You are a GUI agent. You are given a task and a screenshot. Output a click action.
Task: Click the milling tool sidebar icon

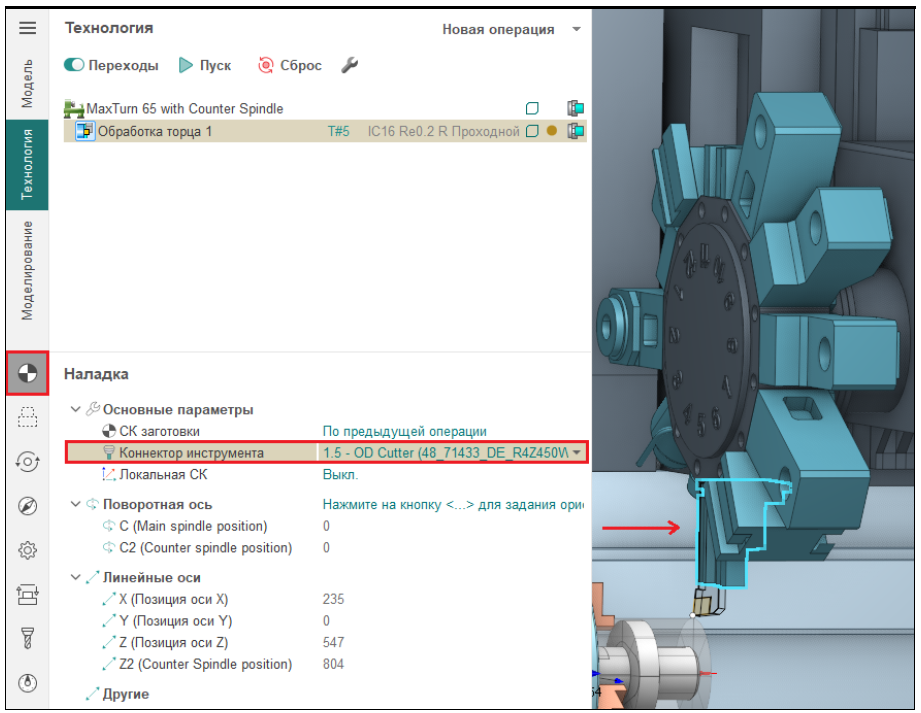(x=27, y=638)
